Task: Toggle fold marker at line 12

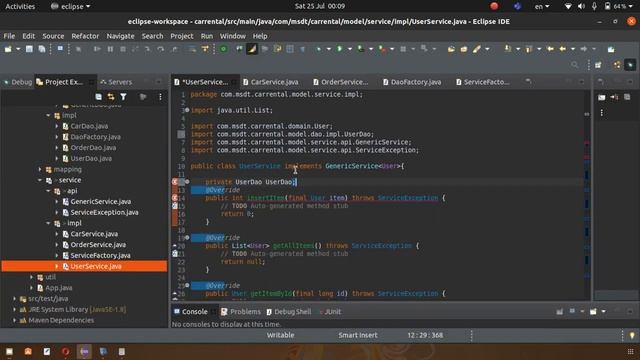Action: point(187,182)
